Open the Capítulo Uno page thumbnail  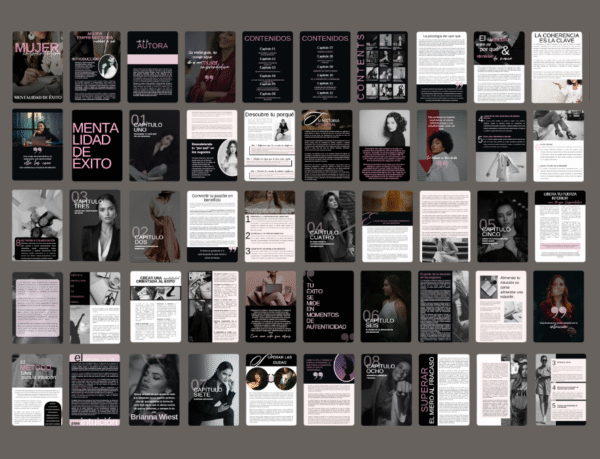point(153,146)
